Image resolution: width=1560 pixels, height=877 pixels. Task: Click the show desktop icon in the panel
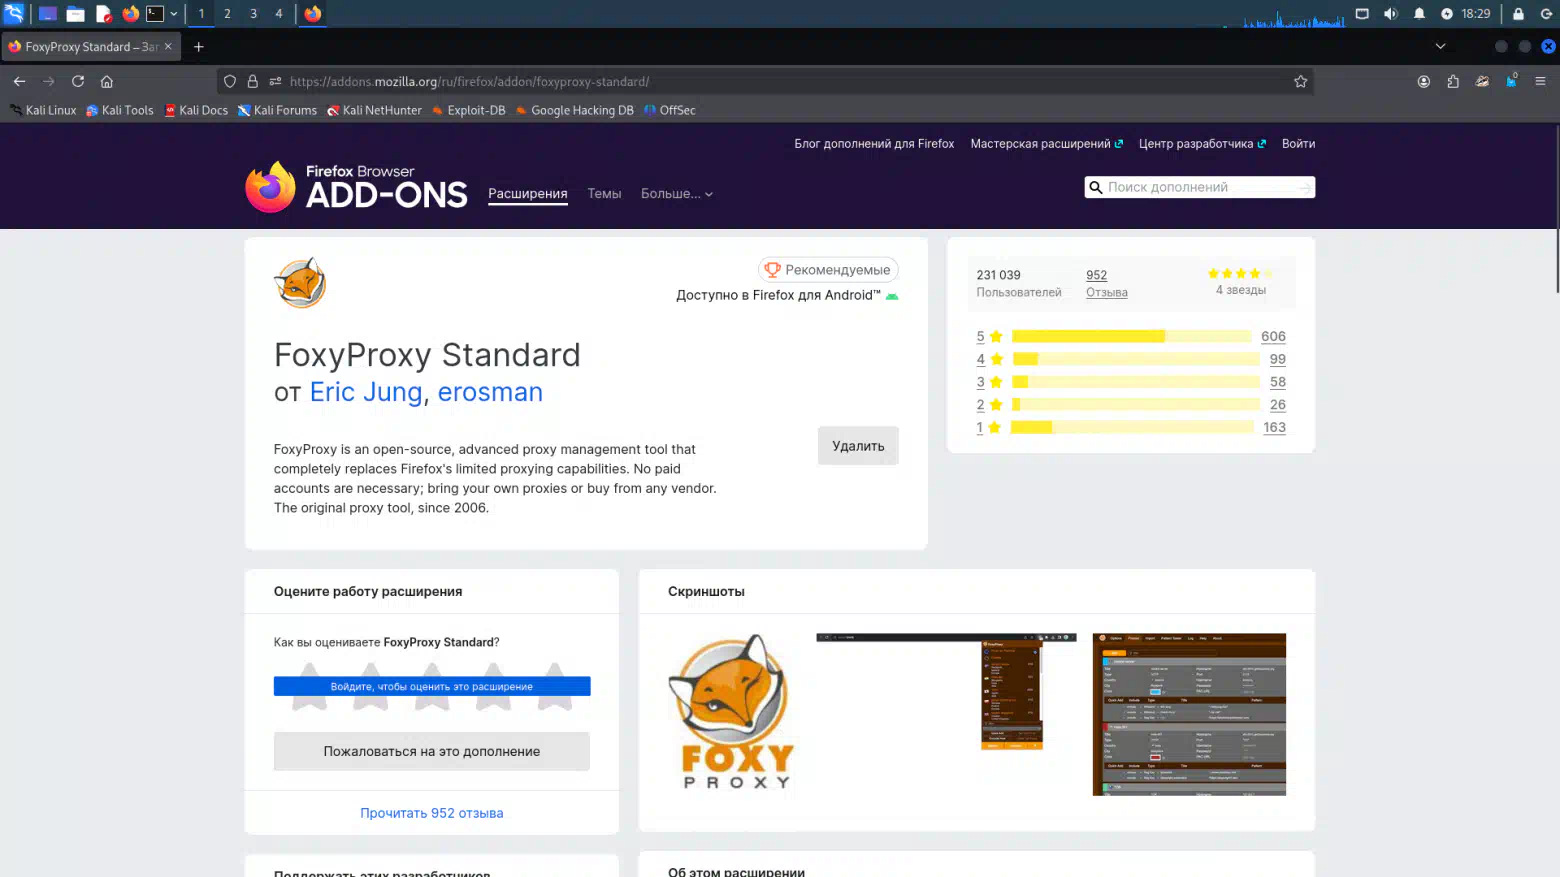(x=47, y=13)
